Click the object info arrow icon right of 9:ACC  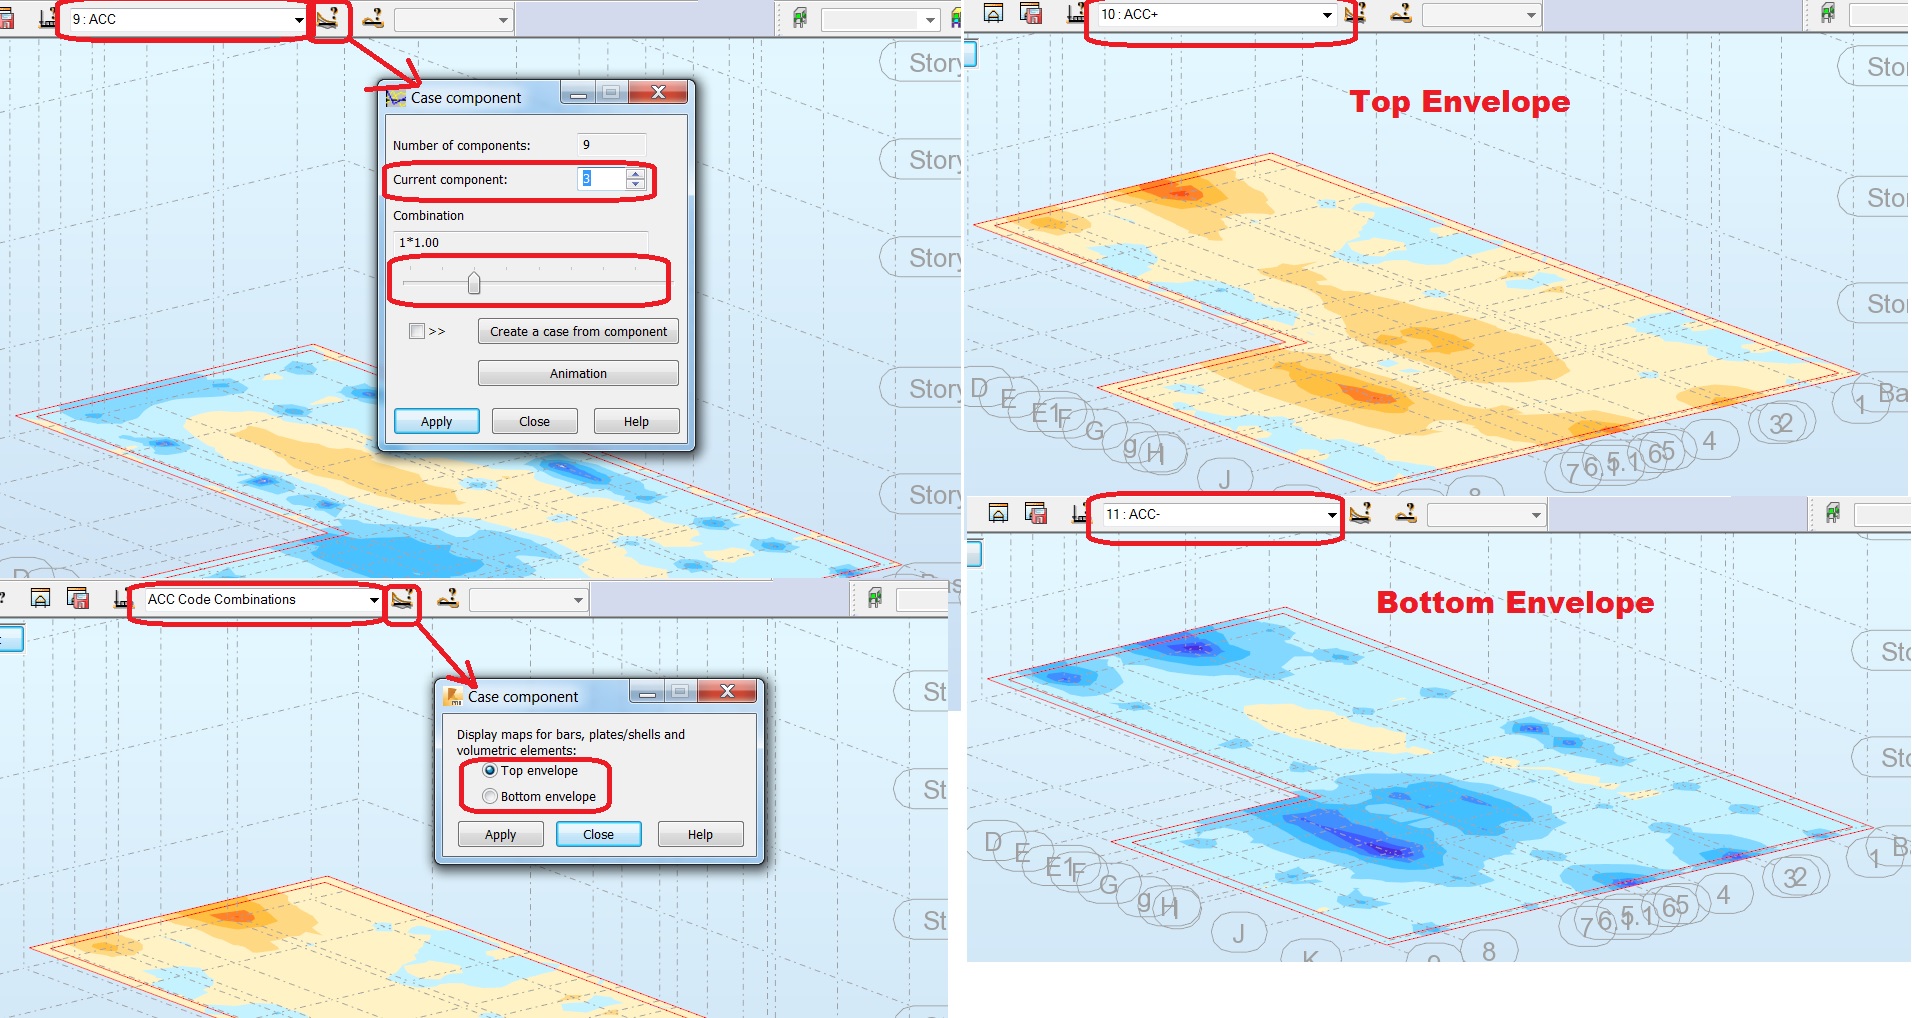click(x=373, y=18)
